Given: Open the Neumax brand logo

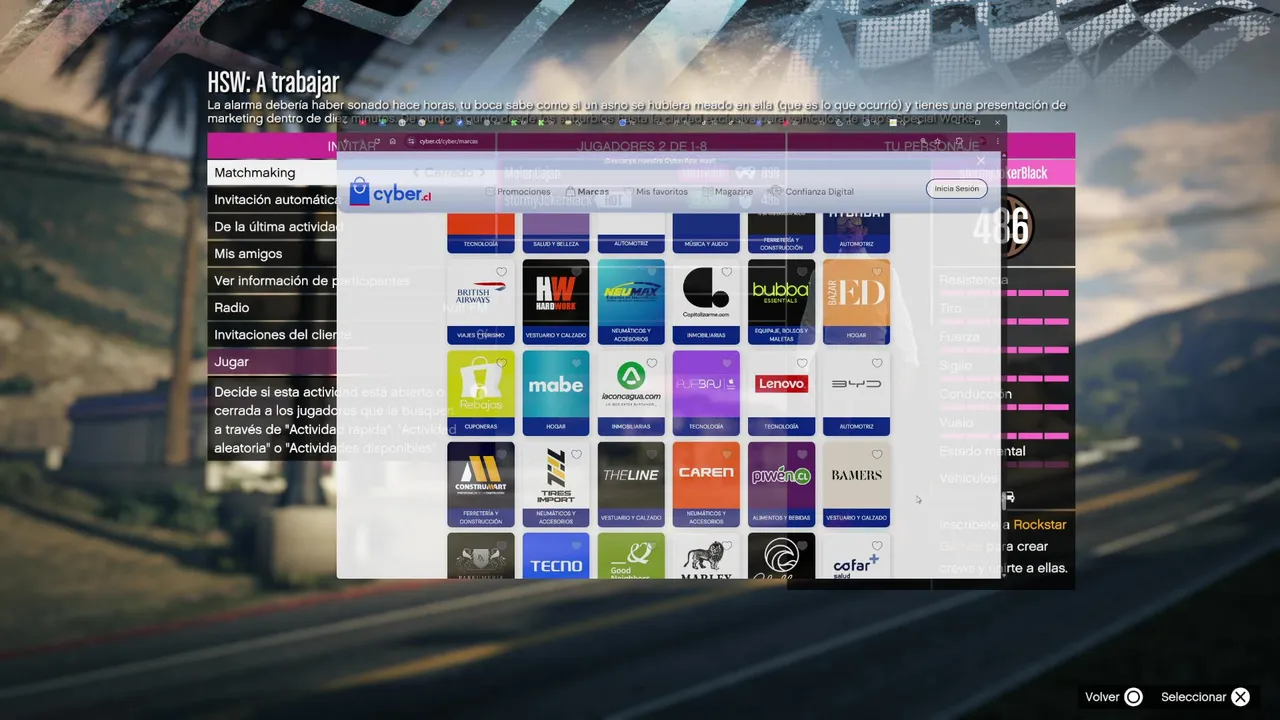Looking at the screenshot, I should [x=631, y=292].
